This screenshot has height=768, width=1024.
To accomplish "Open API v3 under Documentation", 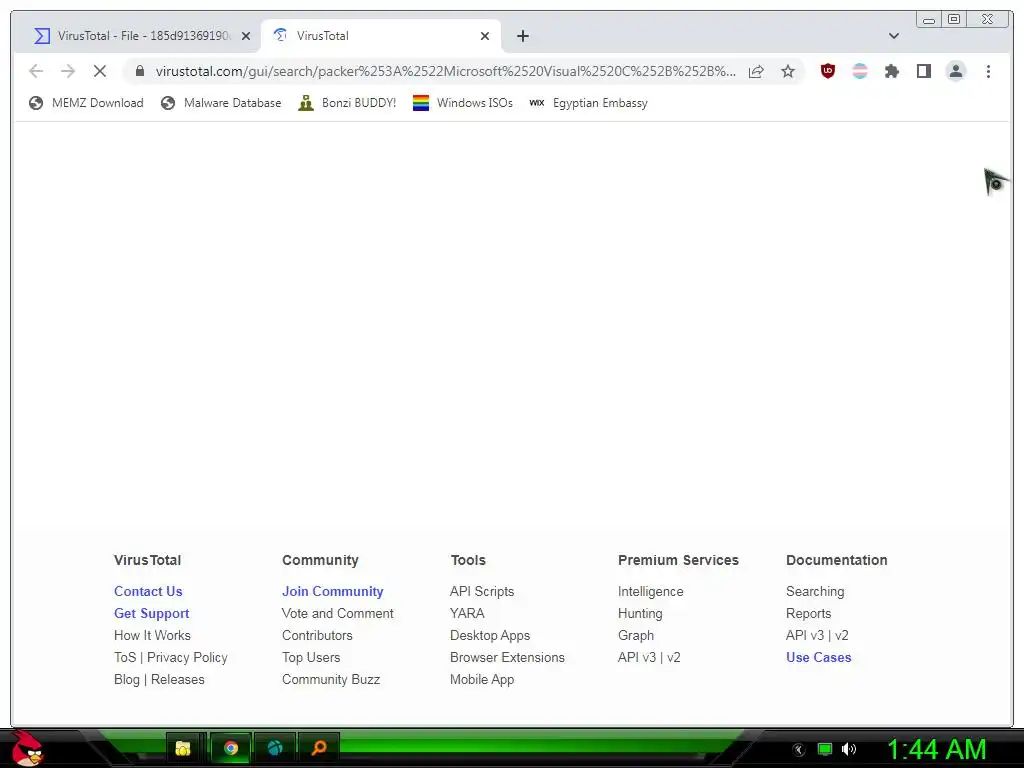I will click(x=805, y=635).
